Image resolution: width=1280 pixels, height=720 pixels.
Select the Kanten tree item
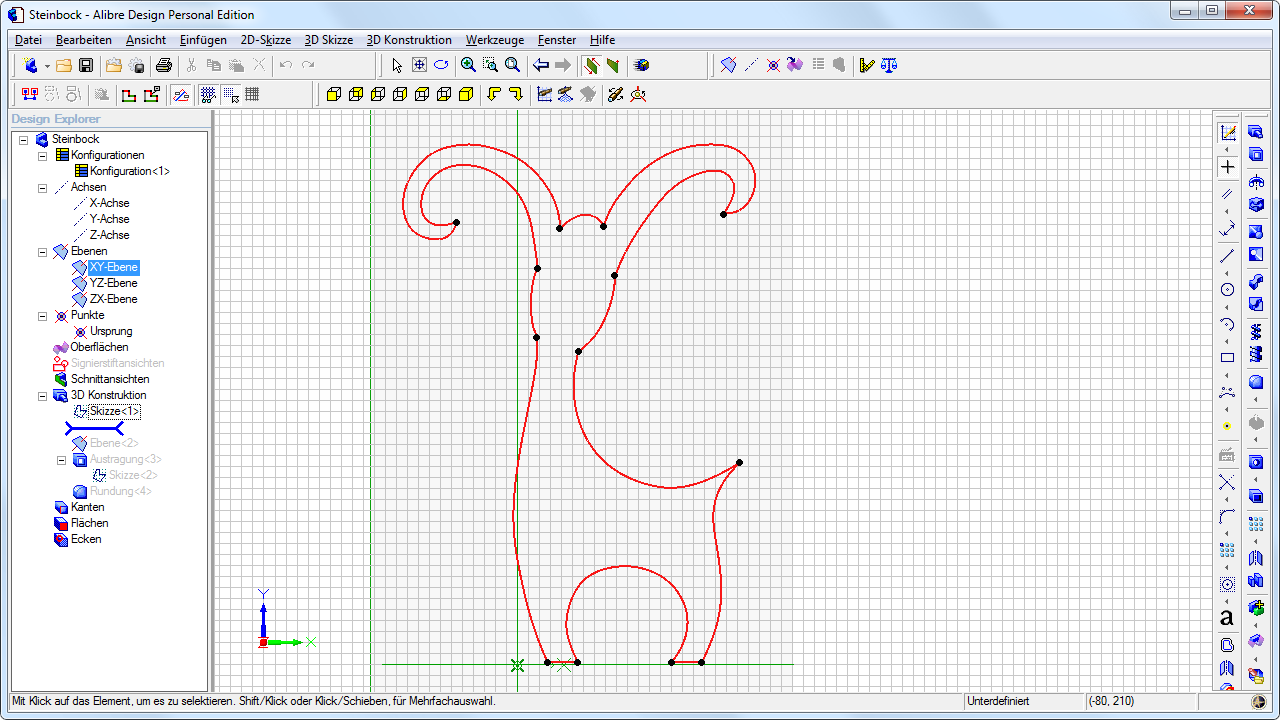87,507
